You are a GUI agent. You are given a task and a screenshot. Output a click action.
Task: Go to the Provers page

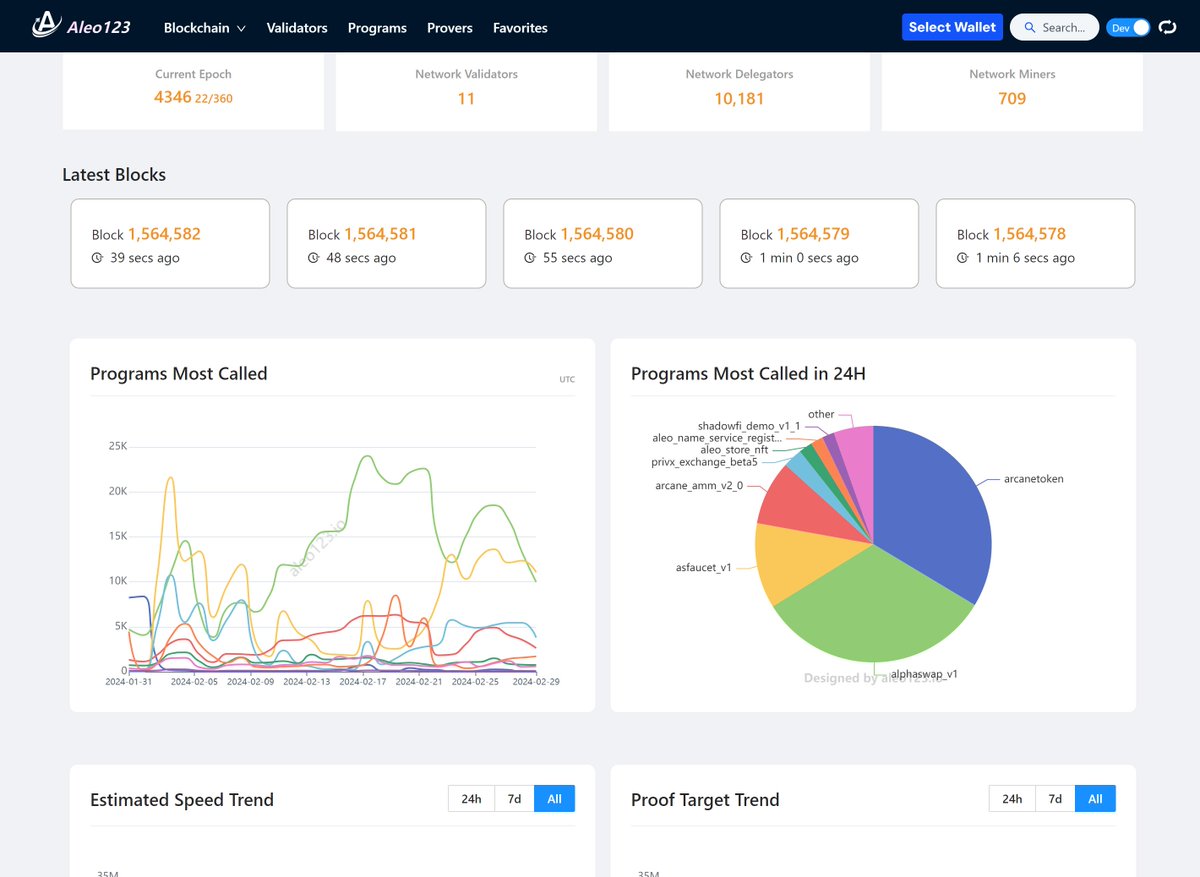(x=450, y=28)
